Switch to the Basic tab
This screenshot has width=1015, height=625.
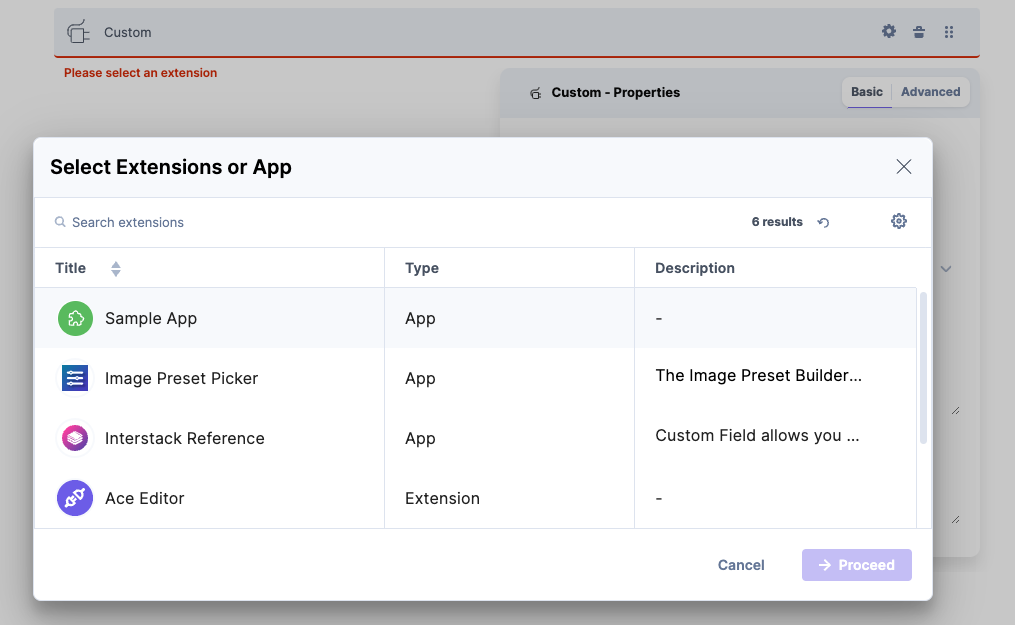[x=867, y=92]
